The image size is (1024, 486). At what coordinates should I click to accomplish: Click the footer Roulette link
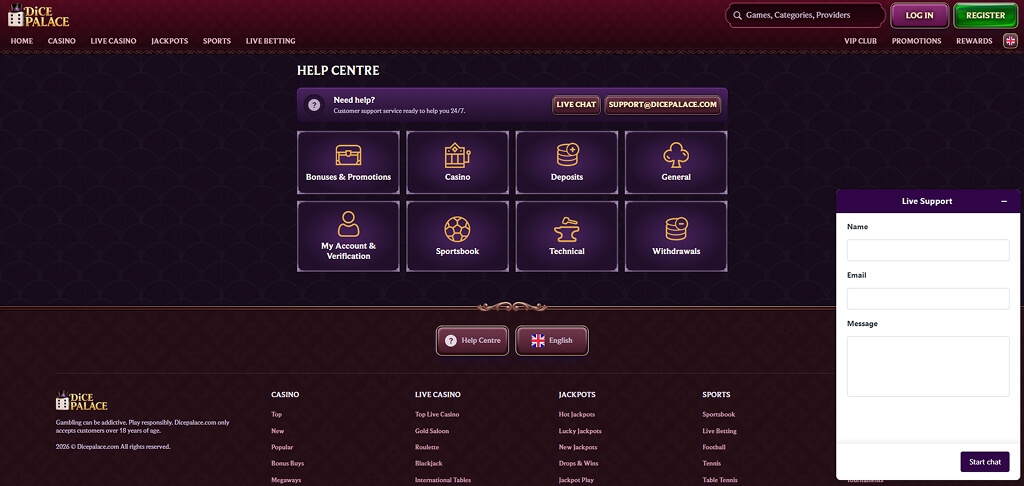pos(426,447)
